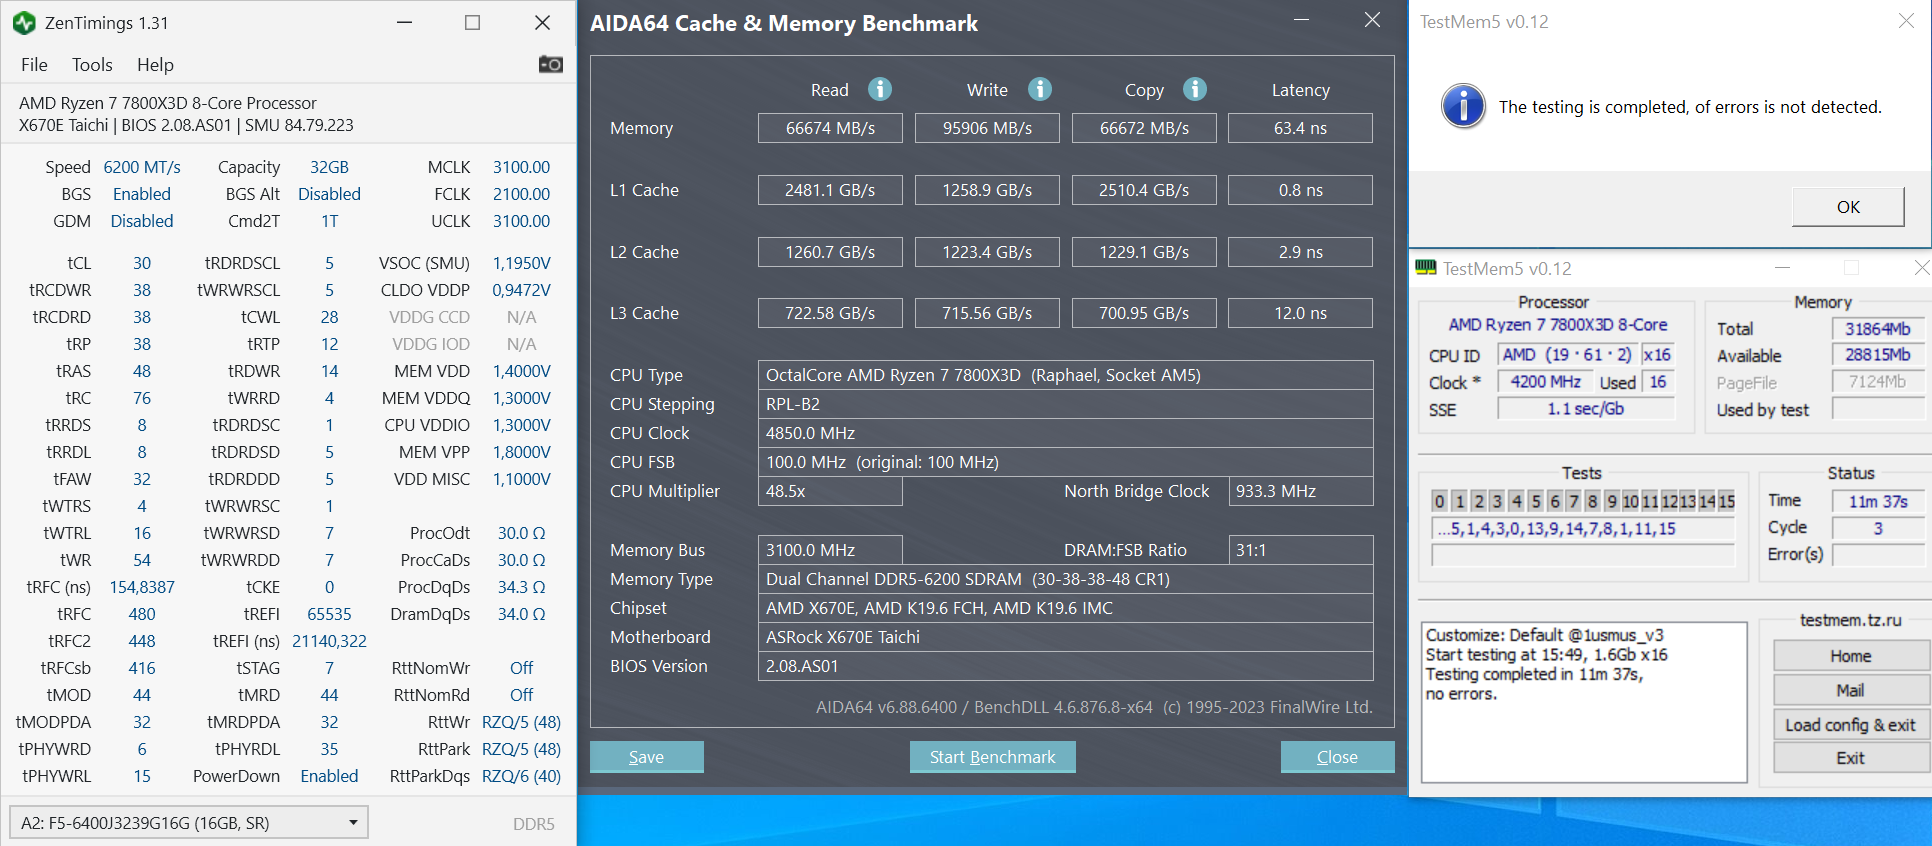Click the Memory Latency value 63.4 ns
Viewport: 1932px width, 846px height.
click(1300, 128)
